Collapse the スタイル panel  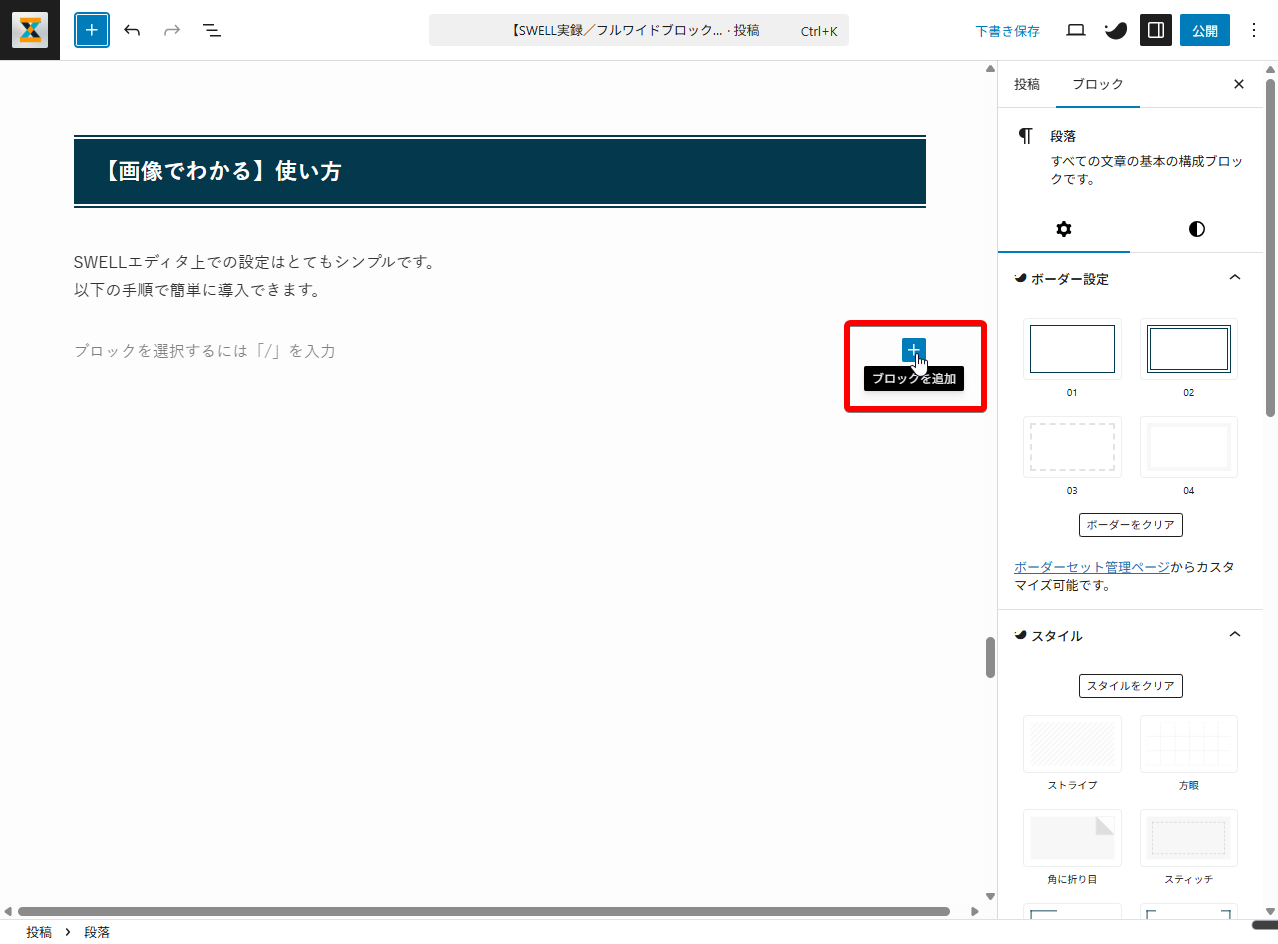(x=1234, y=635)
